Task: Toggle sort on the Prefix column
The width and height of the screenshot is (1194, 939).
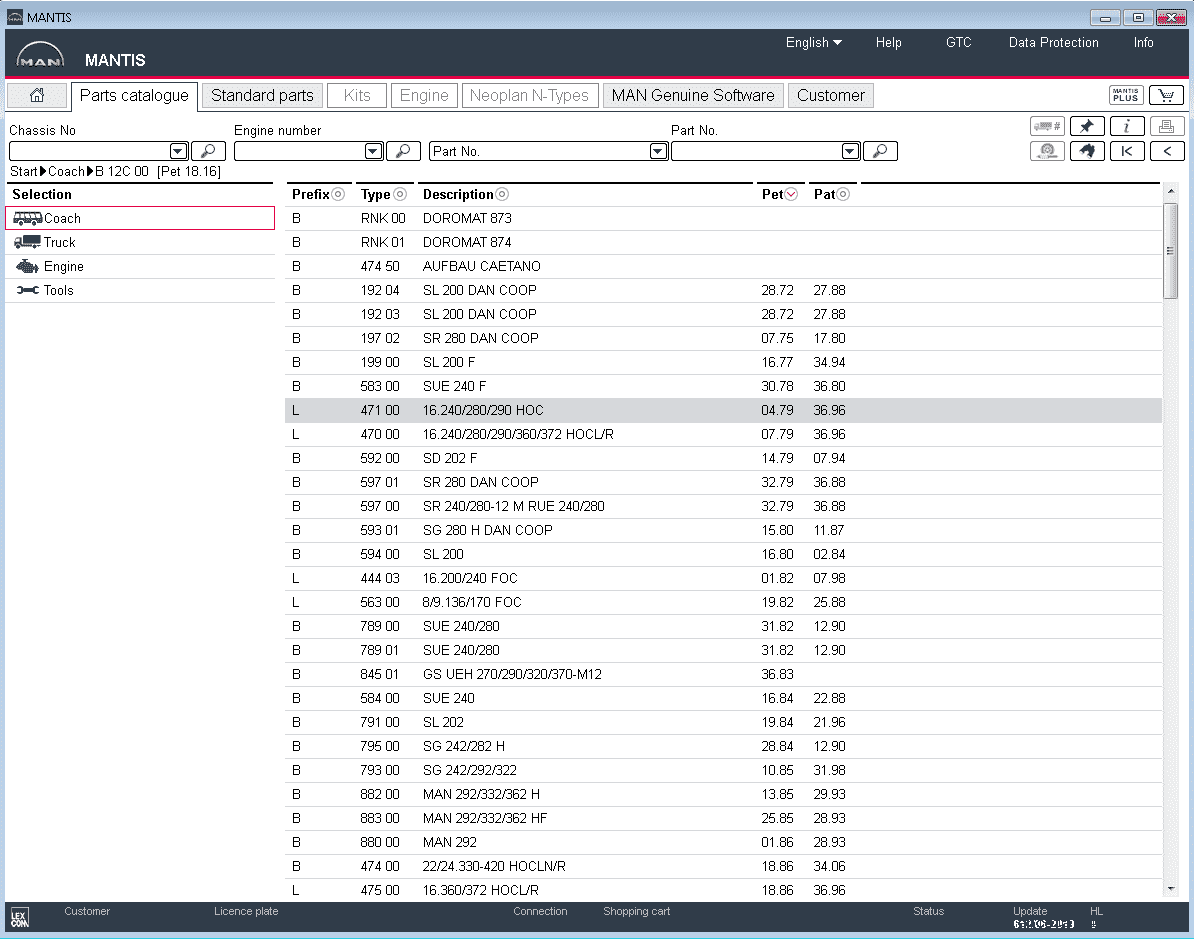Action: pyautogui.click(x=338, y=194)
